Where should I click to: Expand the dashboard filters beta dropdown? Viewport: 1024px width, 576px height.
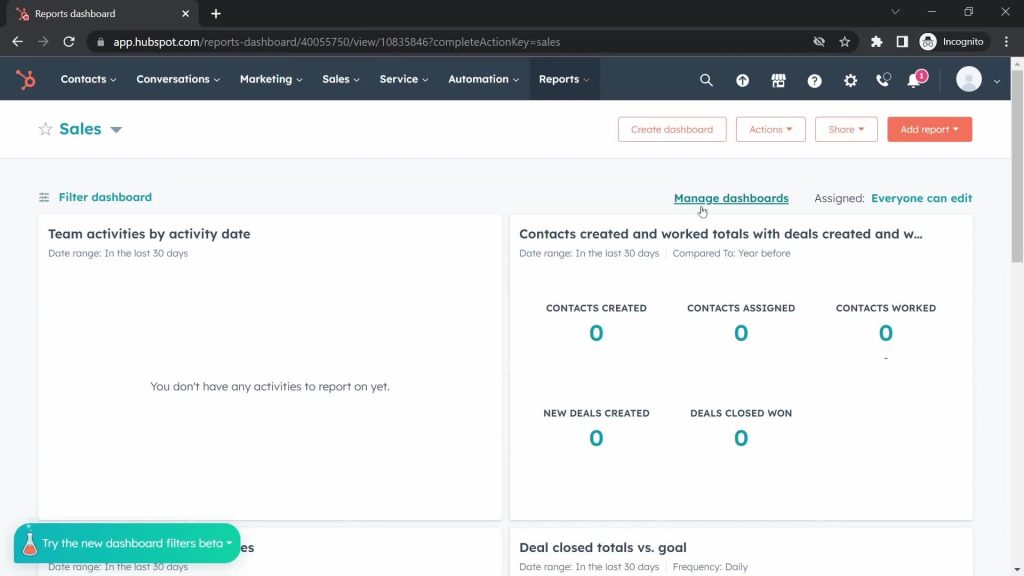229,543
